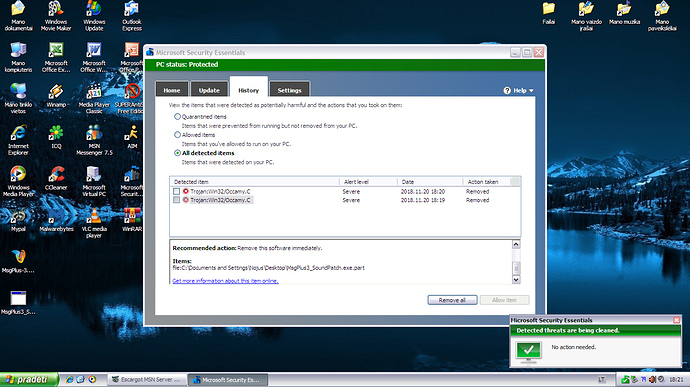Select the Allowed items radio option

[x=177, y=135]
